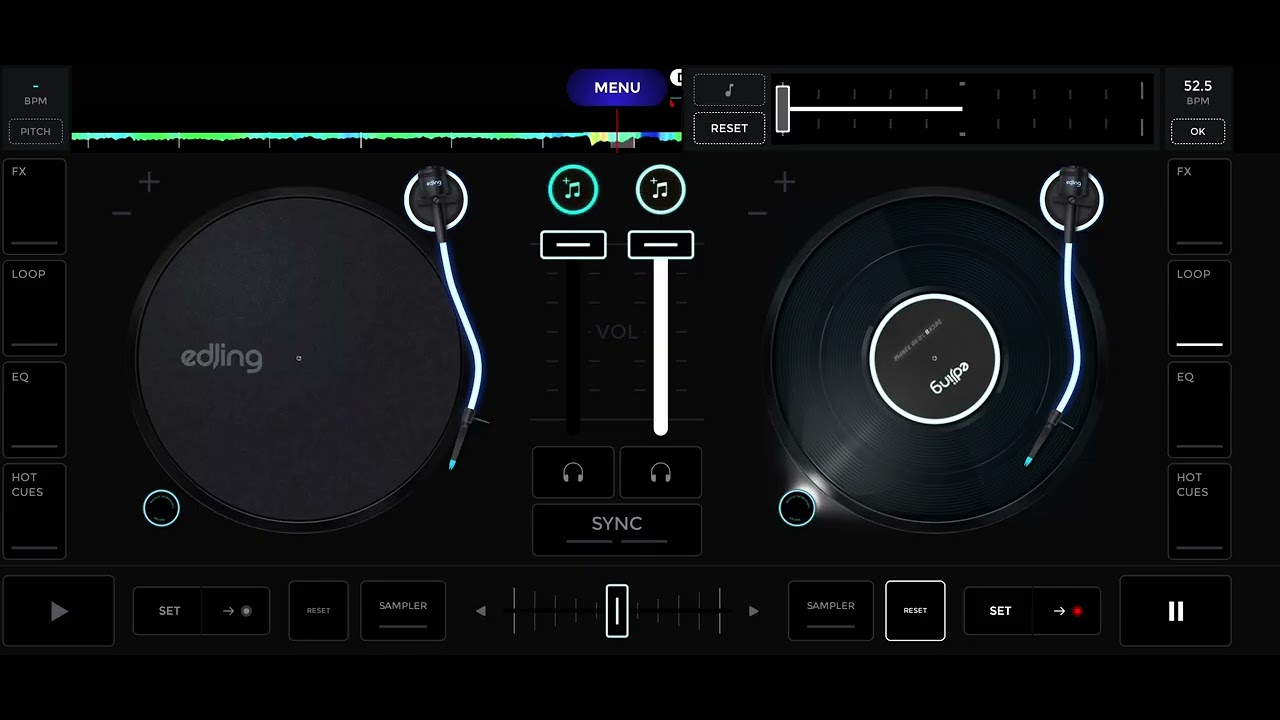
Task: Open the left deck SAMPLER
Action: [x=403, y=611]
